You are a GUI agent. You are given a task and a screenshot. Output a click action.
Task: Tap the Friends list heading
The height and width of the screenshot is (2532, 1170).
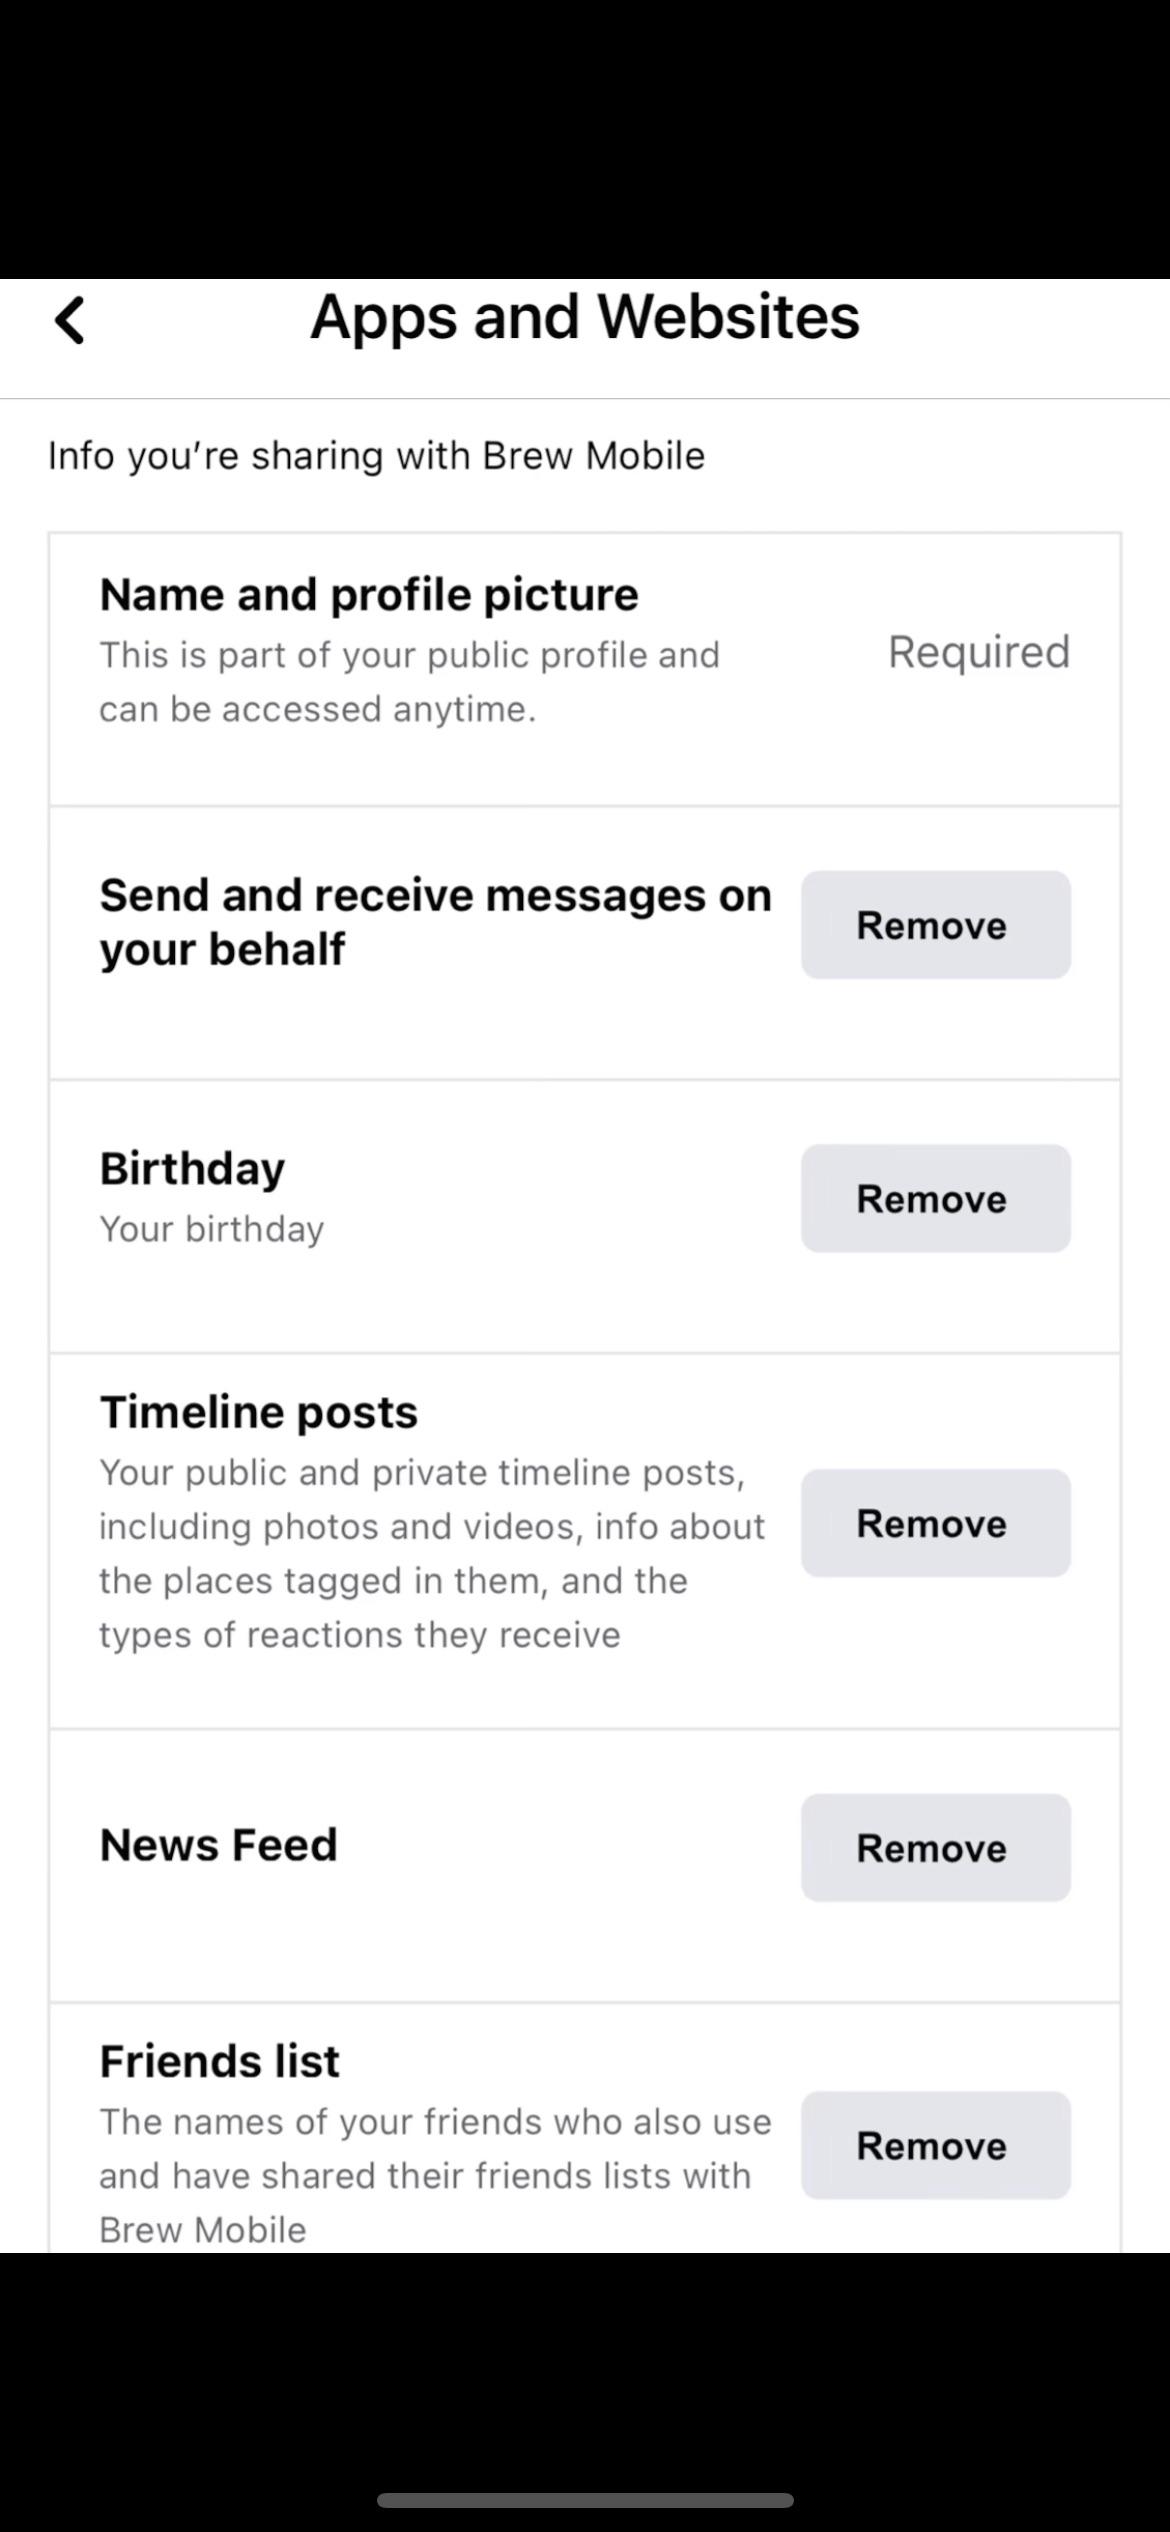click(x=220, y=2061)
